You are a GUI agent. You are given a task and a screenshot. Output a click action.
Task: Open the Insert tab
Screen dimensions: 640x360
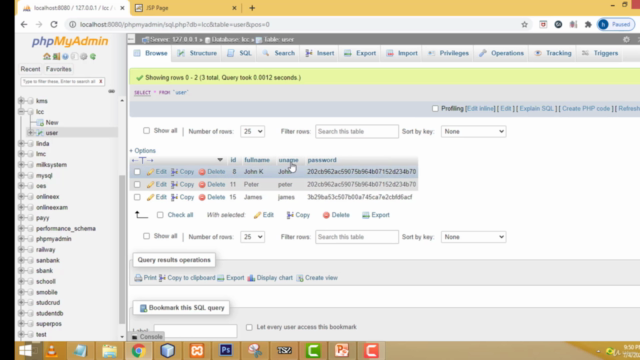click(x=320, y=53)
